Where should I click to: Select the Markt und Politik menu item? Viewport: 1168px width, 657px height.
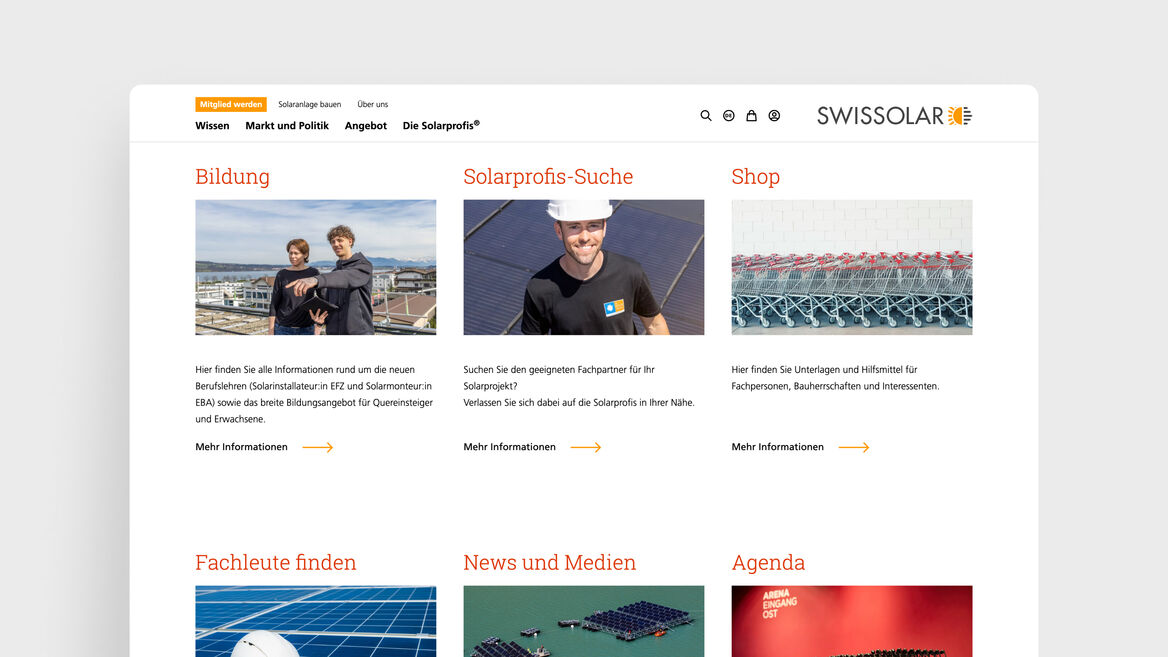287,126
